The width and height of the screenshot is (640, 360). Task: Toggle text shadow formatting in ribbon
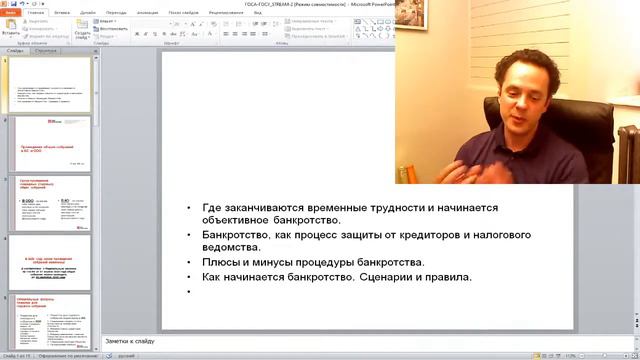[164, 34]
